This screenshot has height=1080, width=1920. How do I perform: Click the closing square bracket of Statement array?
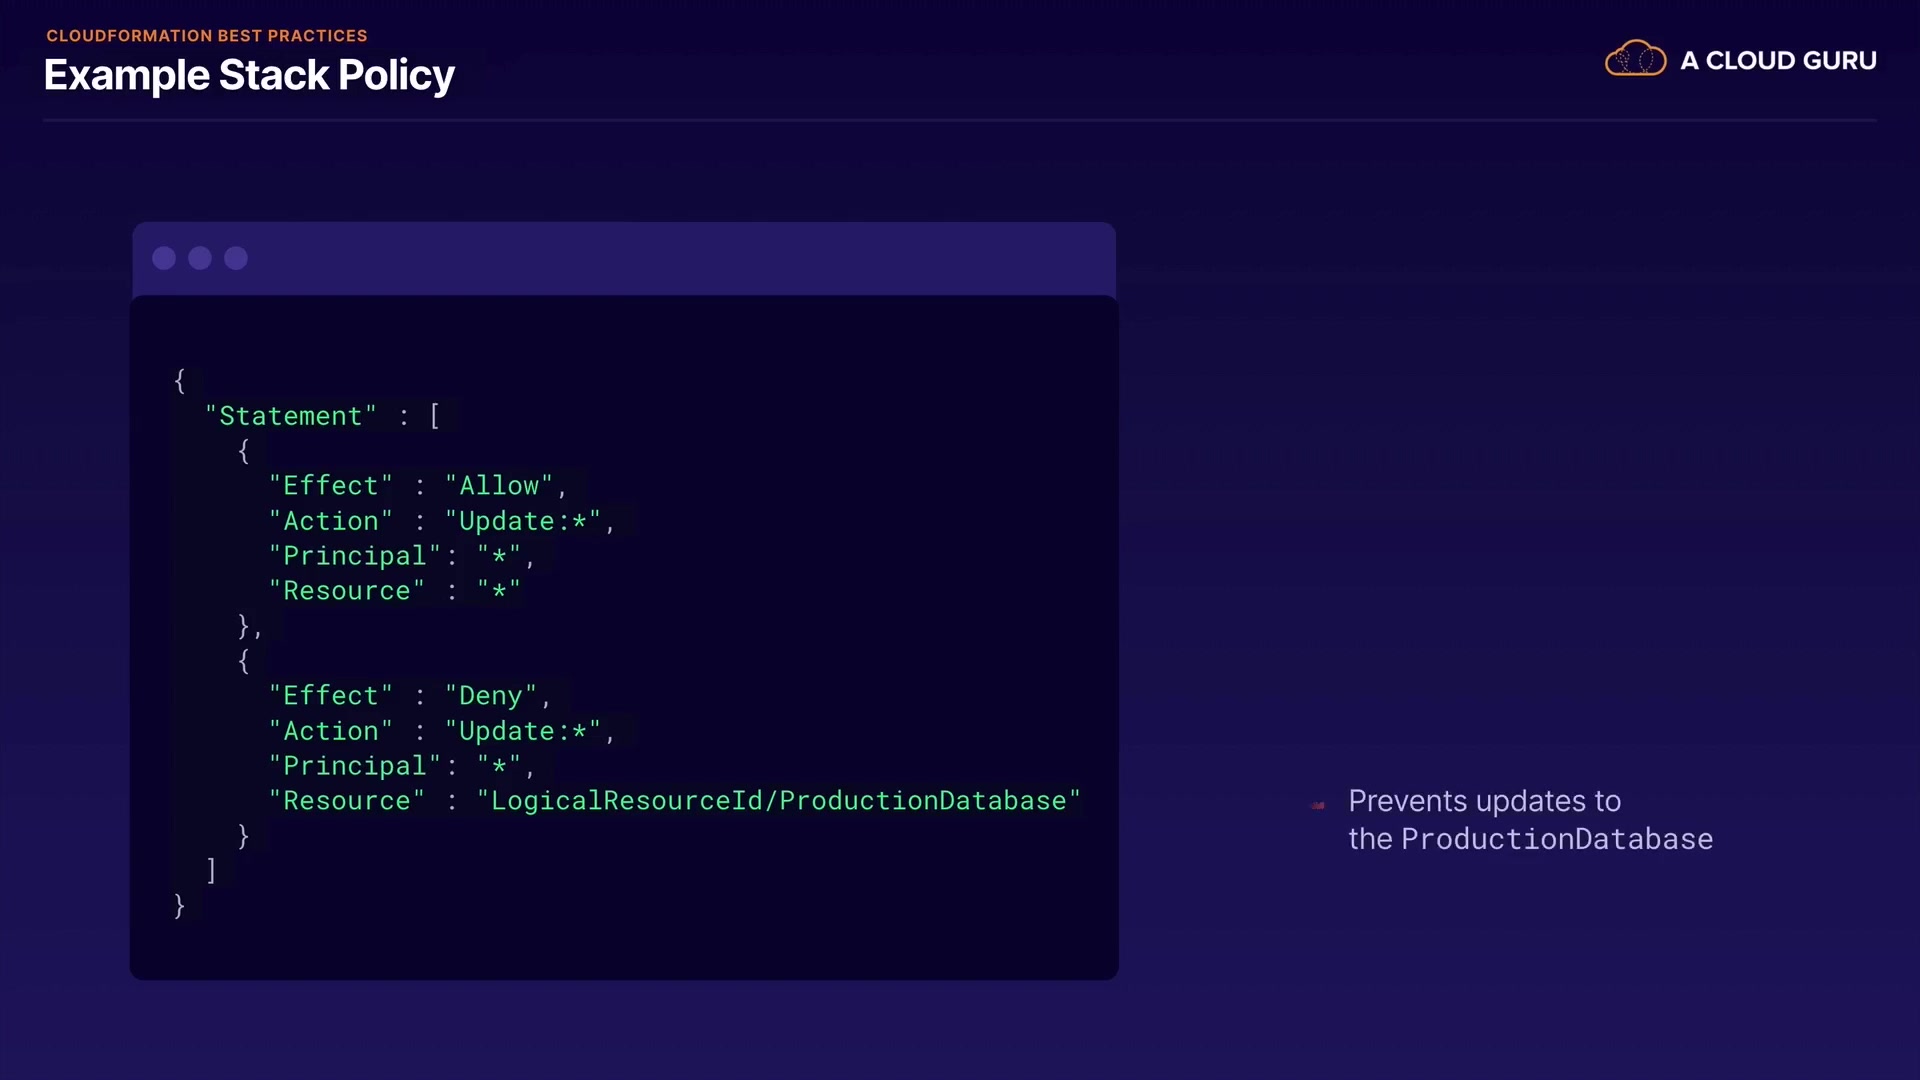click(211, 870)
